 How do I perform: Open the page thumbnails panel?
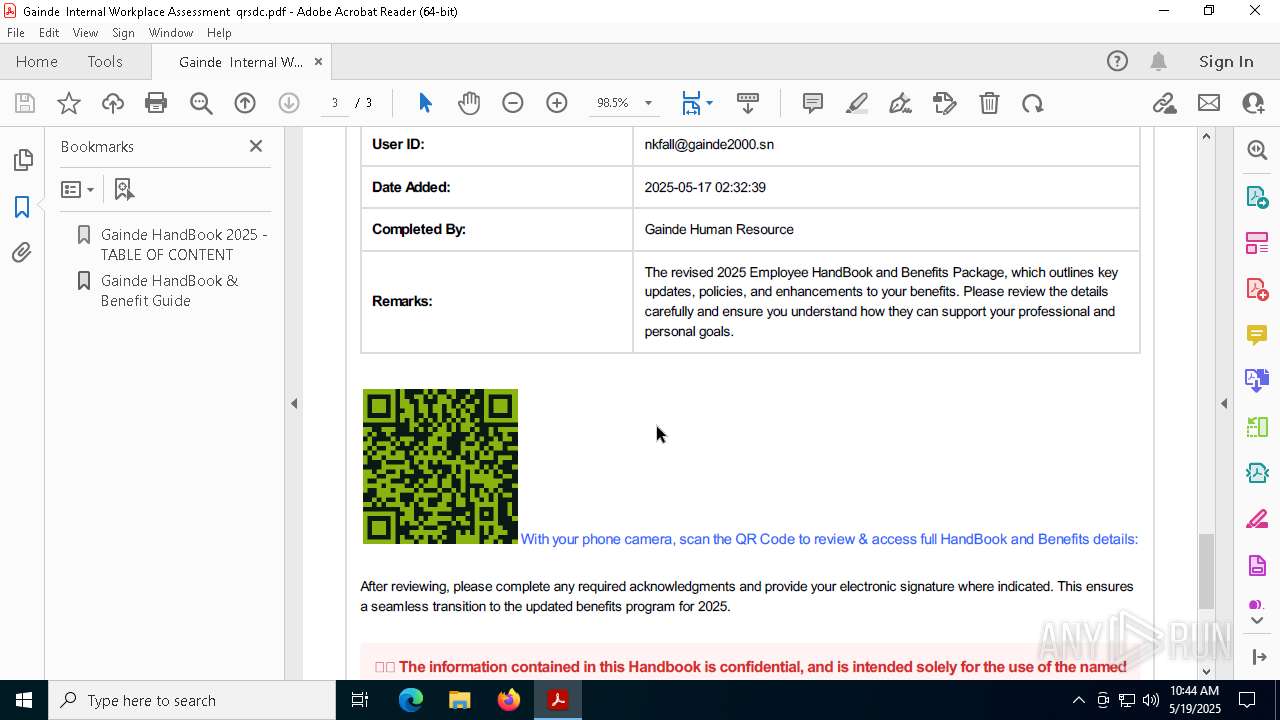pyautogui.click(x=22, y=160)
